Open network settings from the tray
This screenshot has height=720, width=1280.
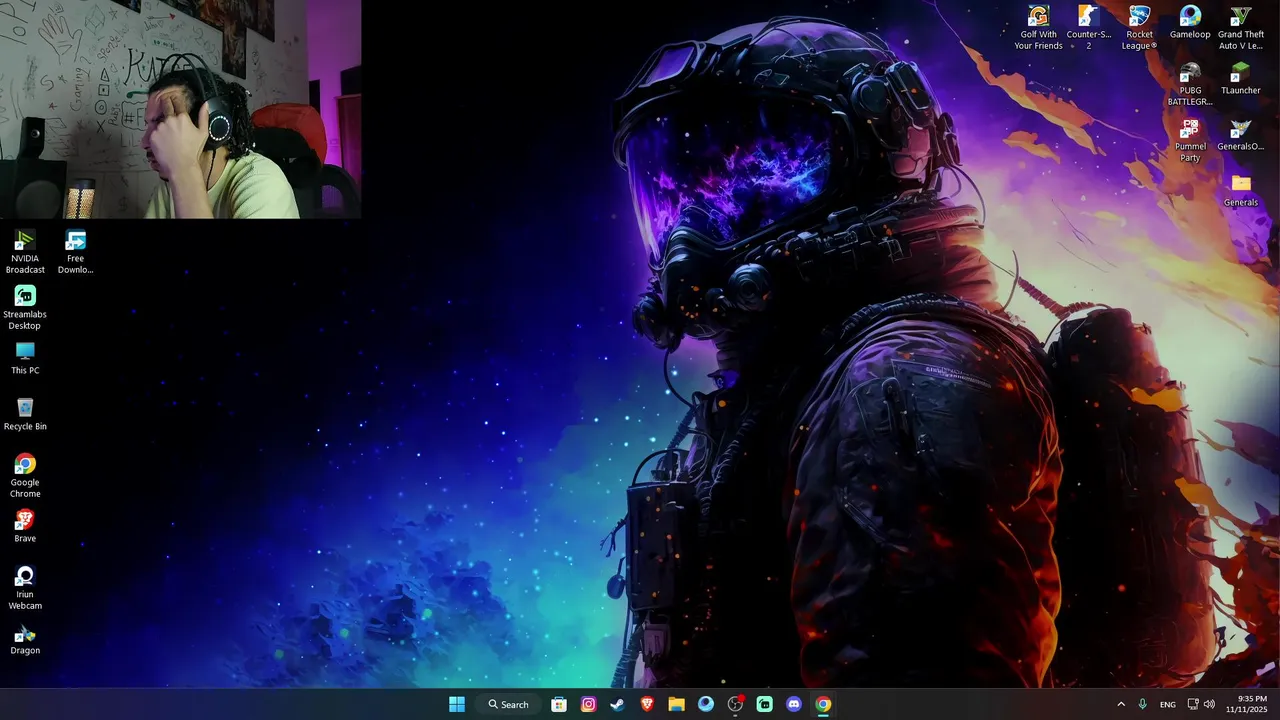[1193, 704]
